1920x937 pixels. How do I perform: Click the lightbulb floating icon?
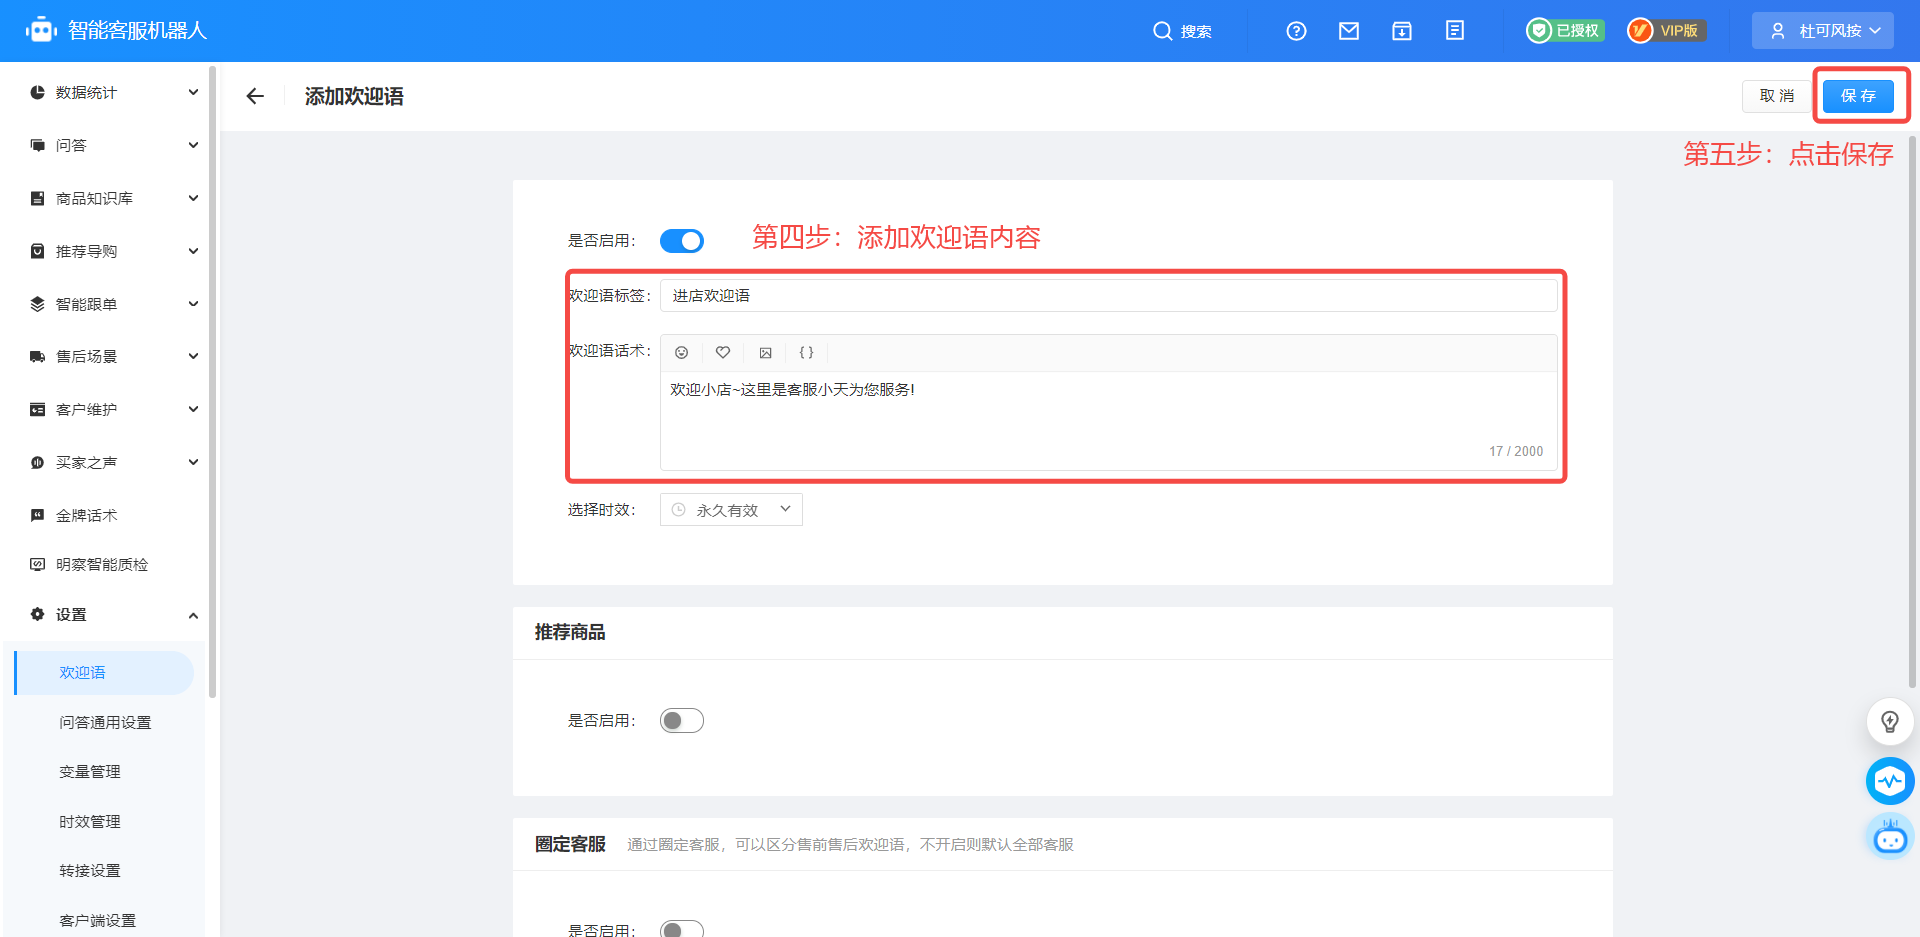click(x=1890, y=722)
